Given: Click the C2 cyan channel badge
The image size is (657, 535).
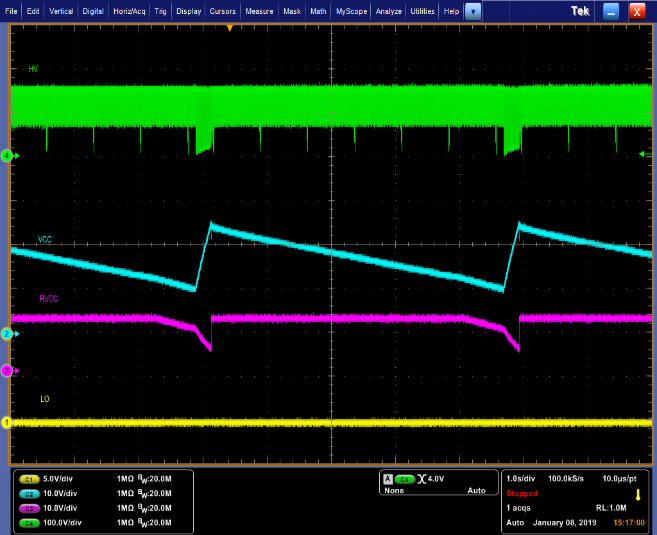Looking at the screenshot, I should click(29, 493).
